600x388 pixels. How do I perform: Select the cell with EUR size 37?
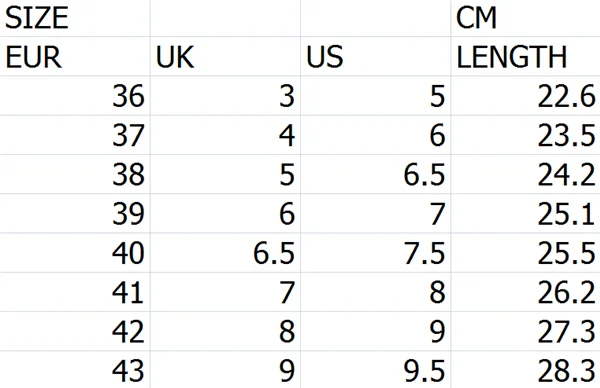click(75, 135)
